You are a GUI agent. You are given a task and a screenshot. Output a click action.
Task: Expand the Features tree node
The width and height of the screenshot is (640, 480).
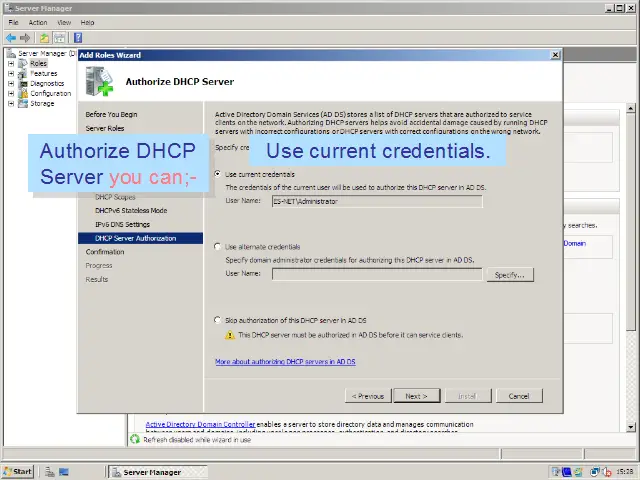pyautogui.click(x=11, y=74)
